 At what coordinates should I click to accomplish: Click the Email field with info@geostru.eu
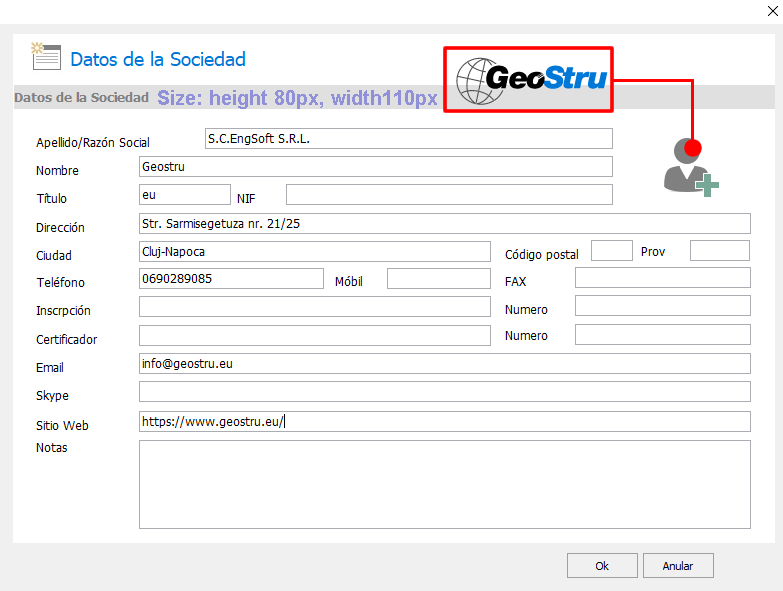(x=444, y=363)
